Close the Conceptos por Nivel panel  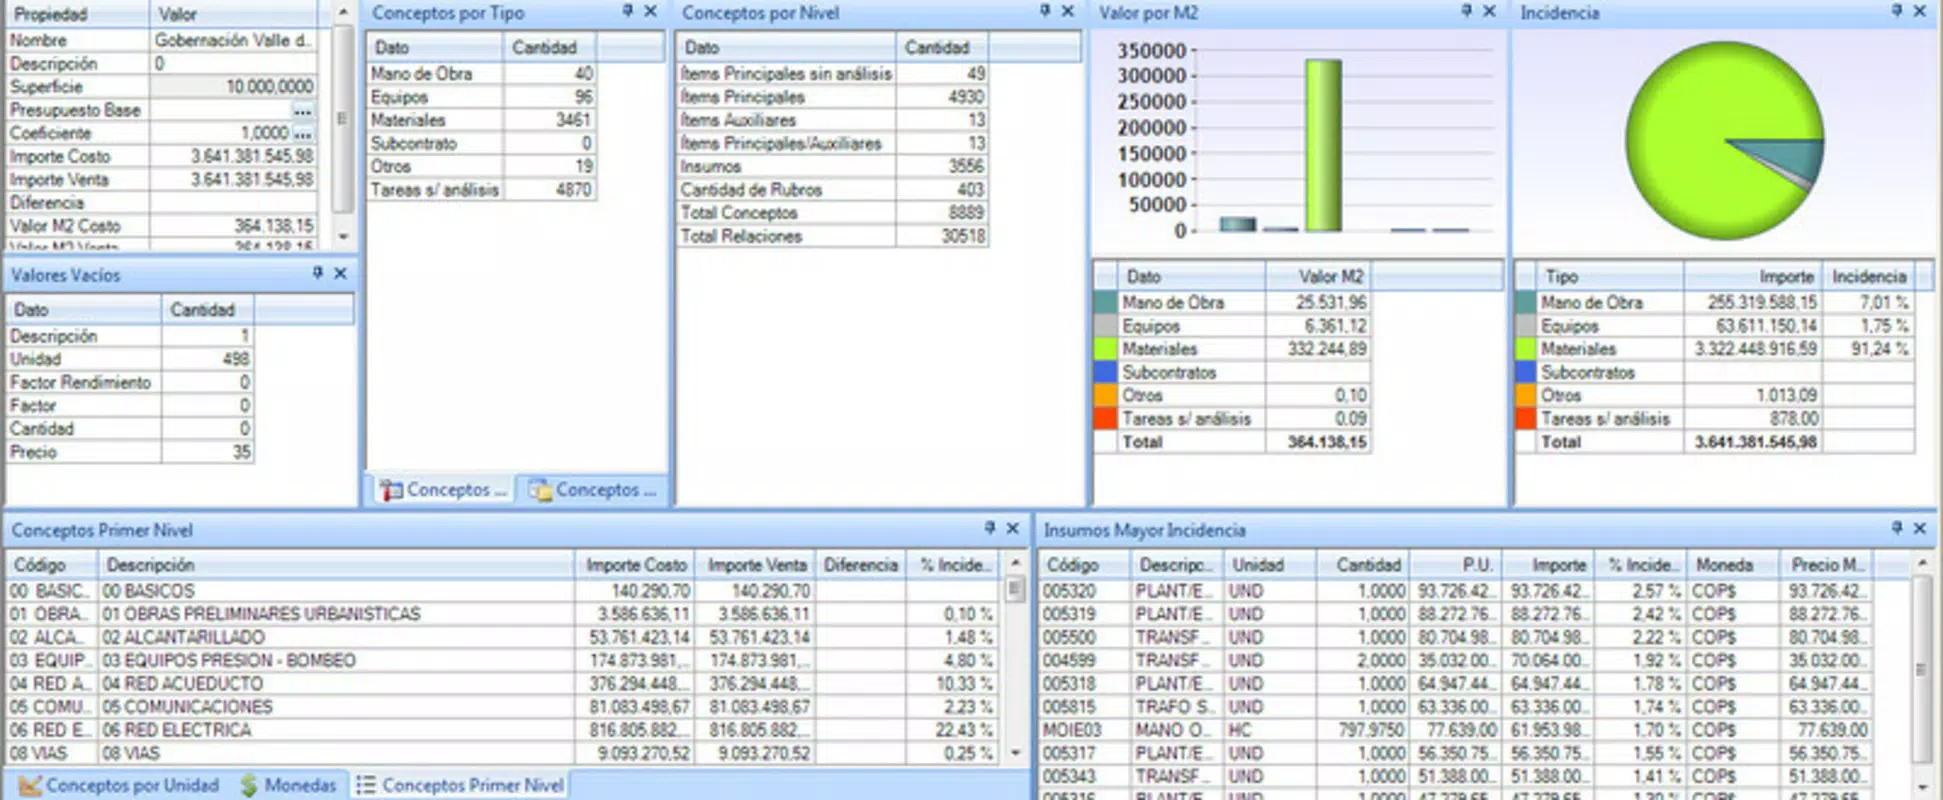point(1067,11)
